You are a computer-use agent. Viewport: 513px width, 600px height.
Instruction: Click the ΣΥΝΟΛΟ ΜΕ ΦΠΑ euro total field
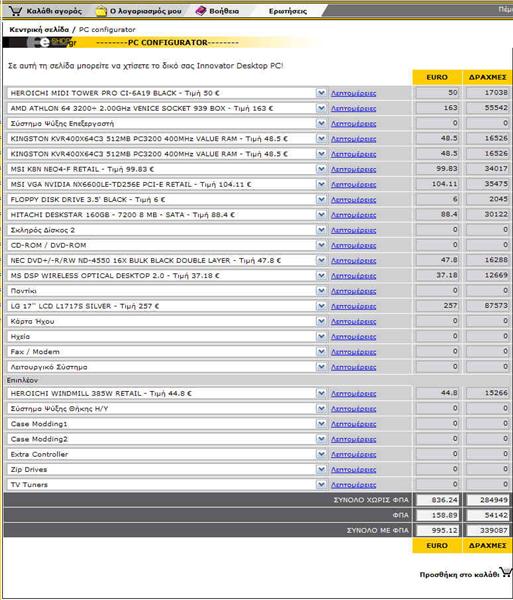pyautogui.click(x=437, y=530)
